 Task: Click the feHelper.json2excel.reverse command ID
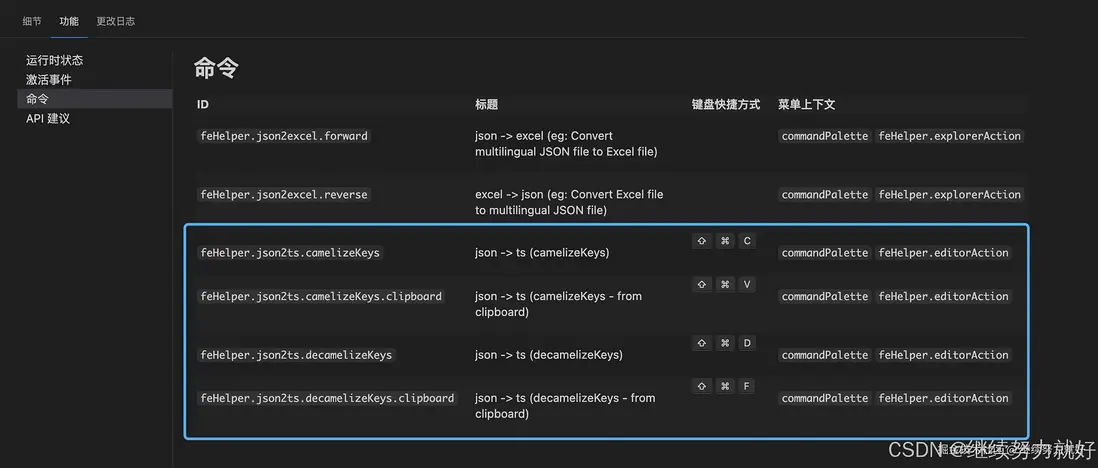(284, 194)
